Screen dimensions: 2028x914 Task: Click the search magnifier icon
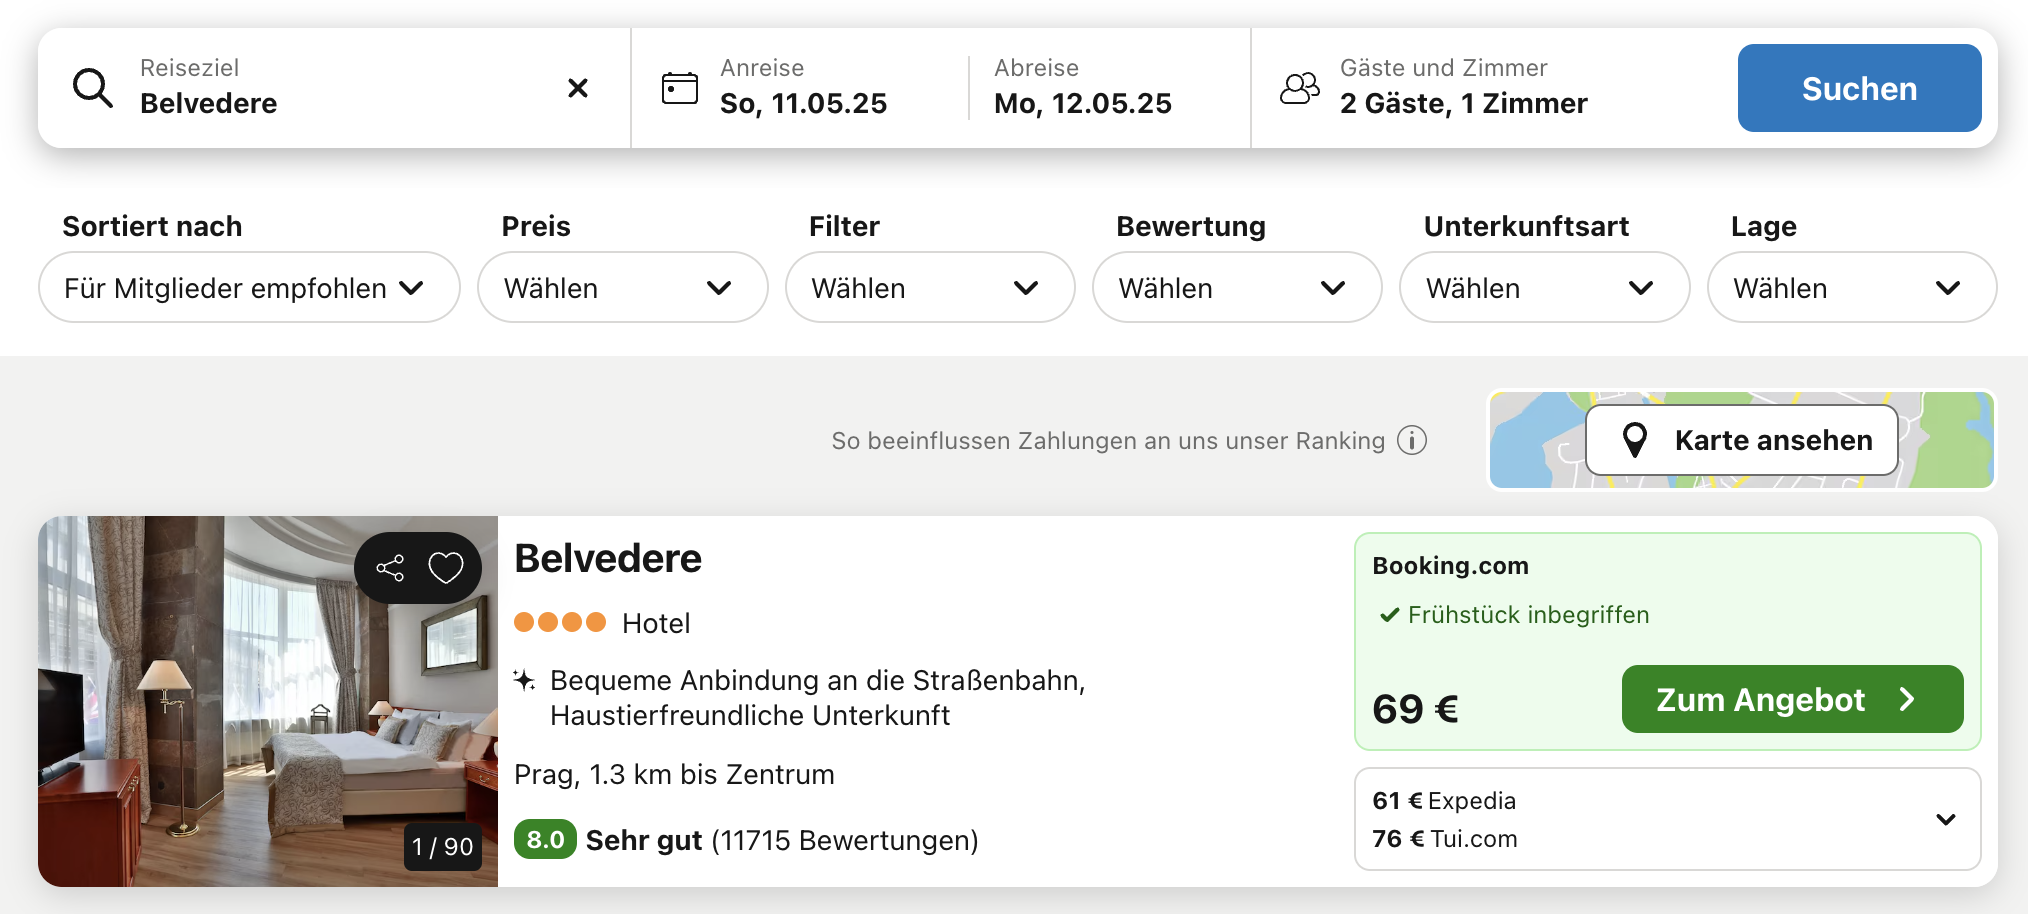click(93, 88)
